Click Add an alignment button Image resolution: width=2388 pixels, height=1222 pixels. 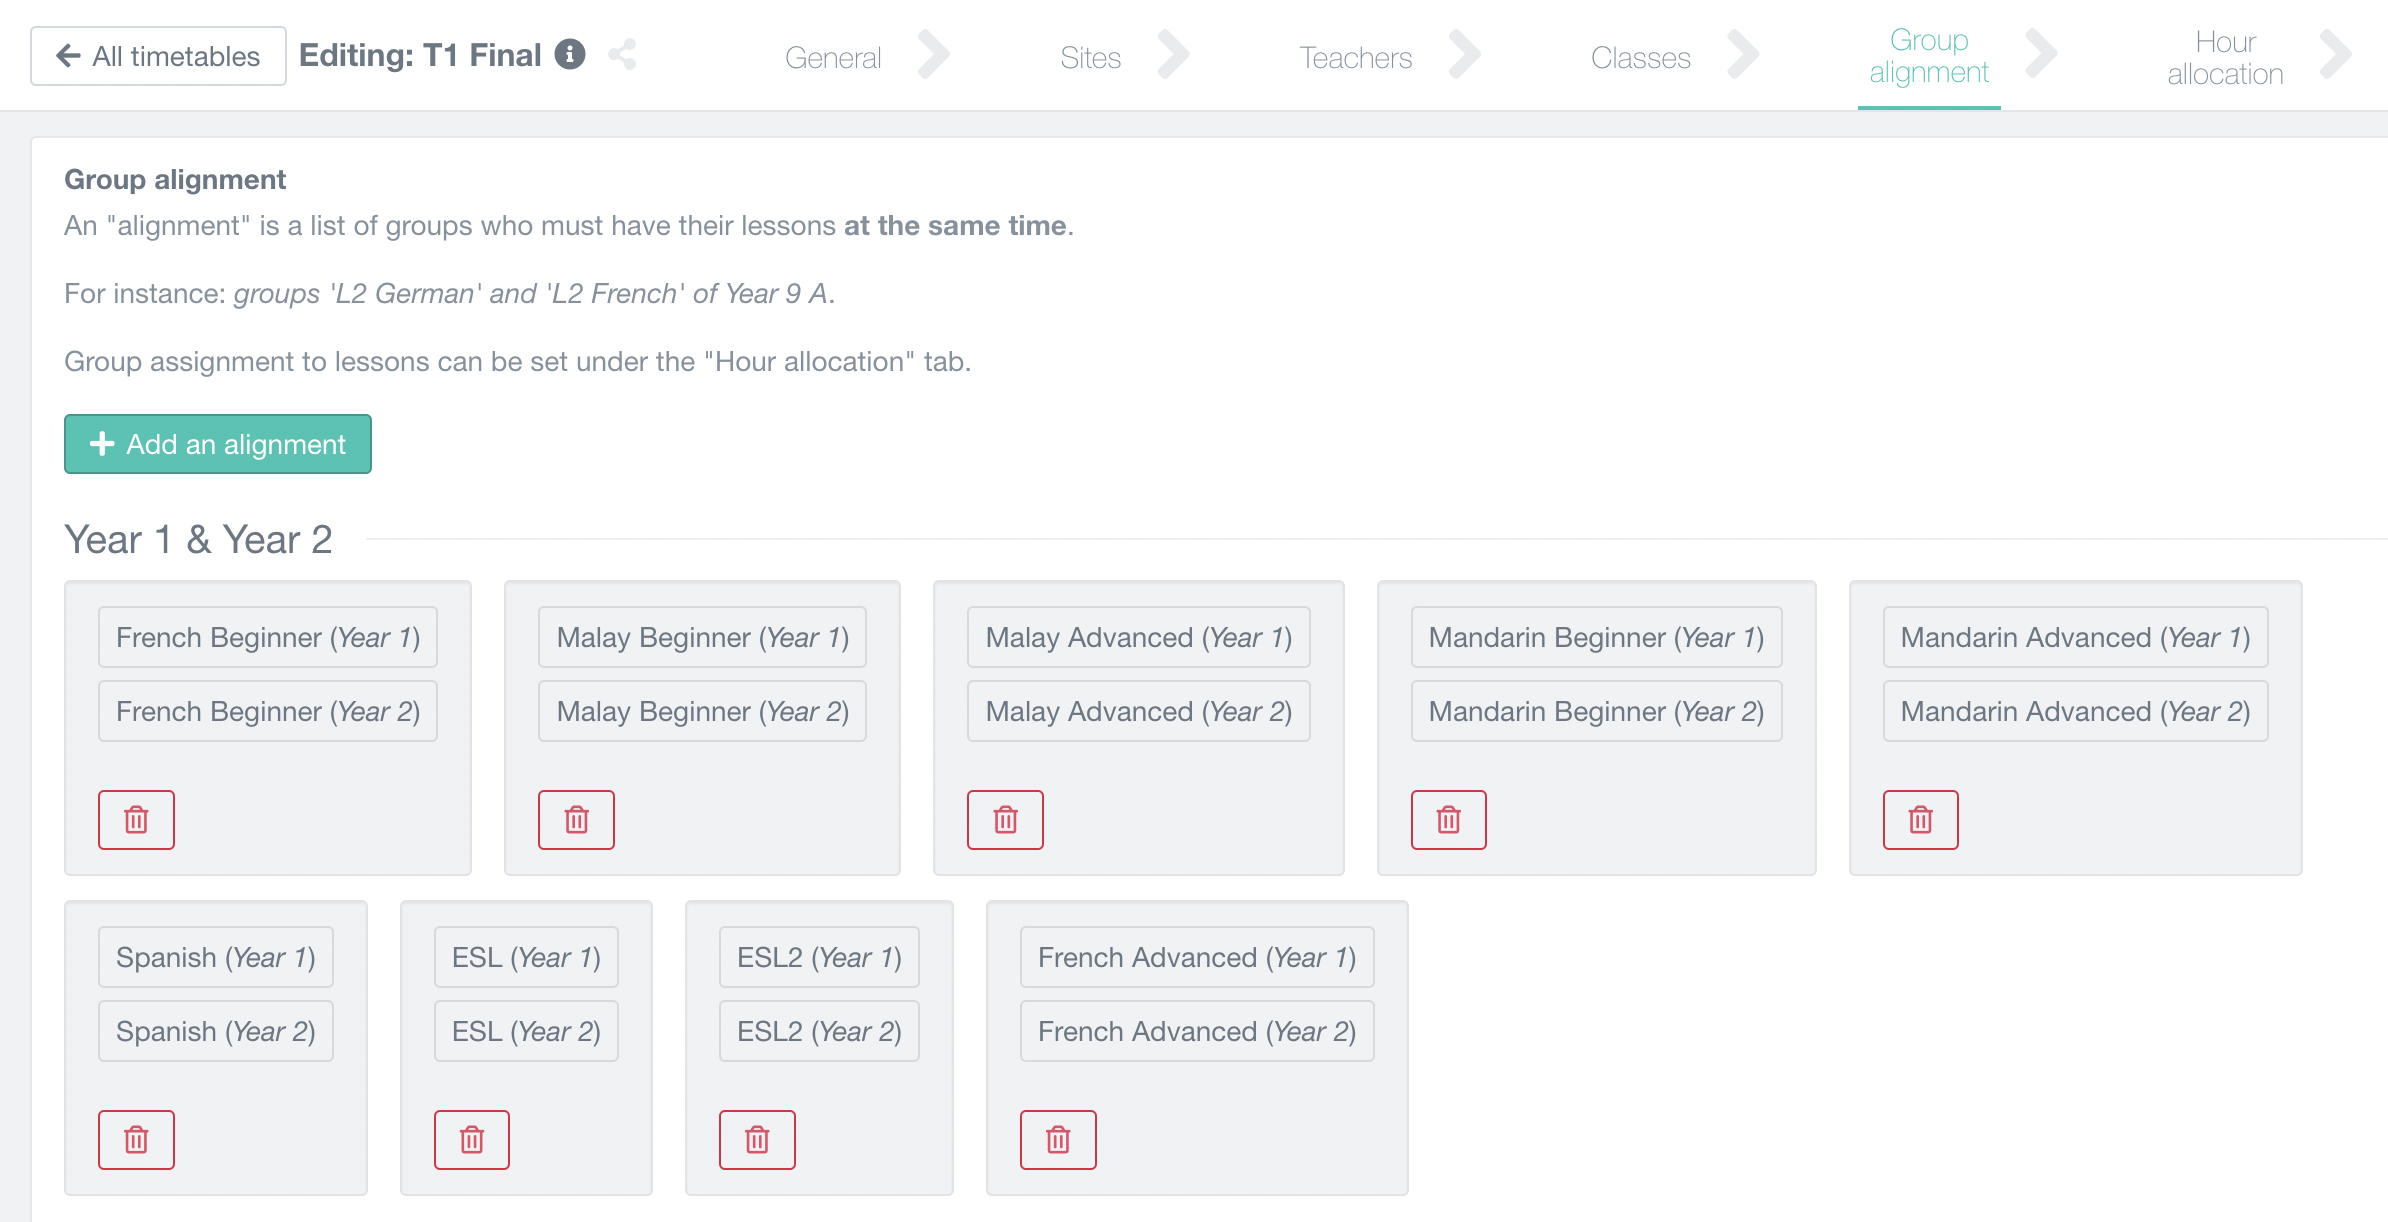218,444
